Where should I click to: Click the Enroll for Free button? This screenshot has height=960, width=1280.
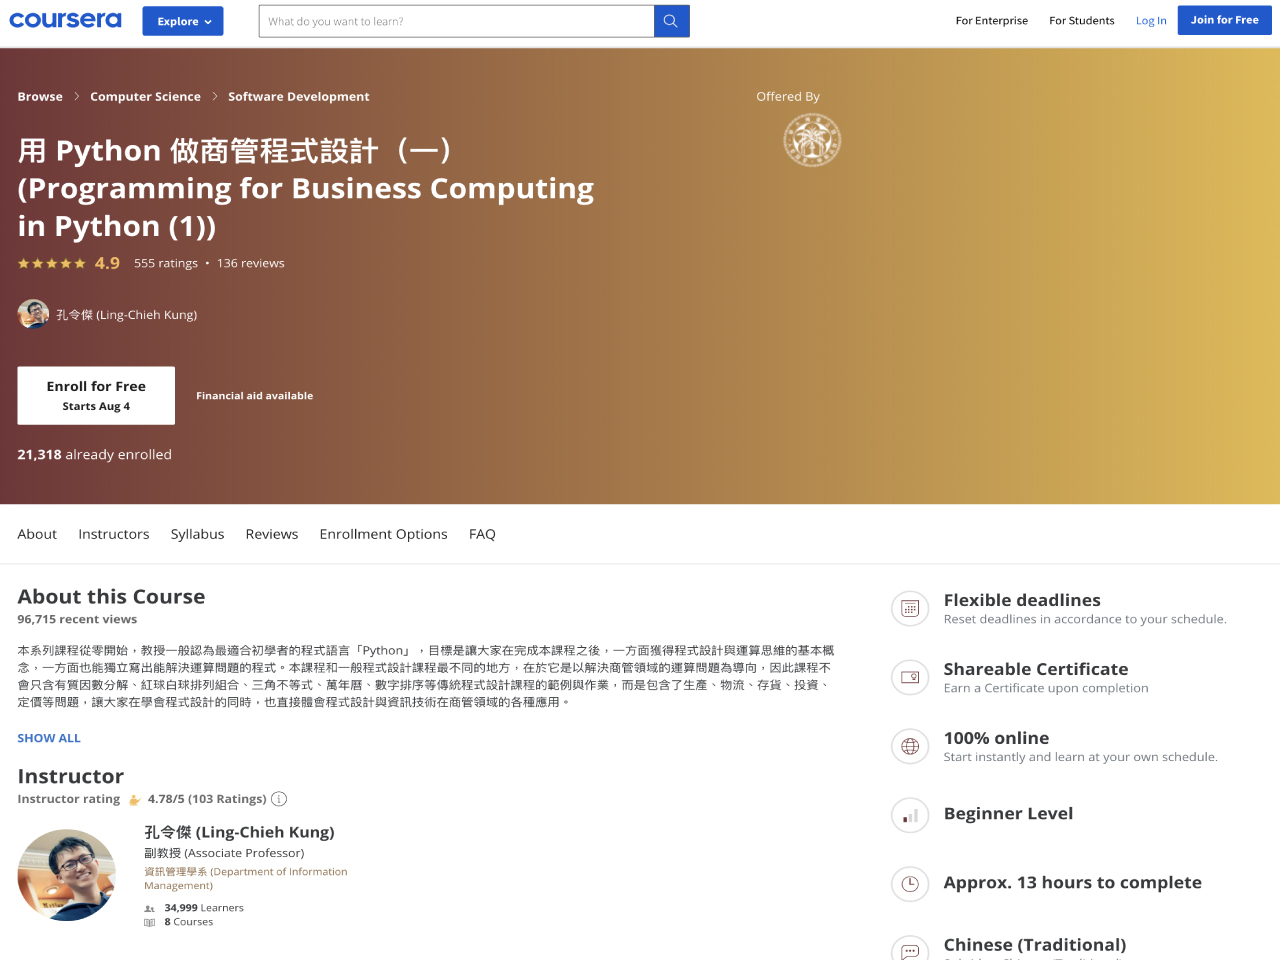[96, 395]
